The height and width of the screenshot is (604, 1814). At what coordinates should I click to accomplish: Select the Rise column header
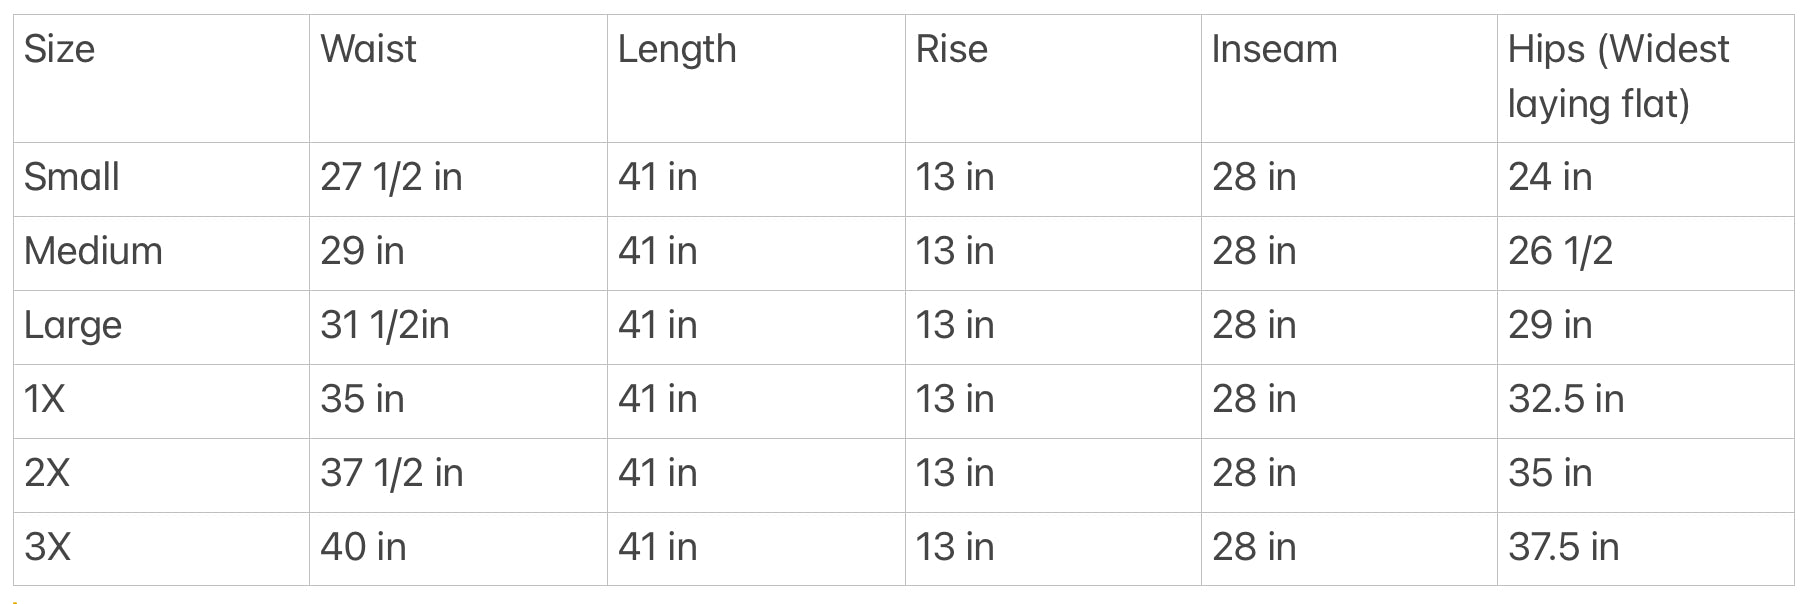click(951, 49)
